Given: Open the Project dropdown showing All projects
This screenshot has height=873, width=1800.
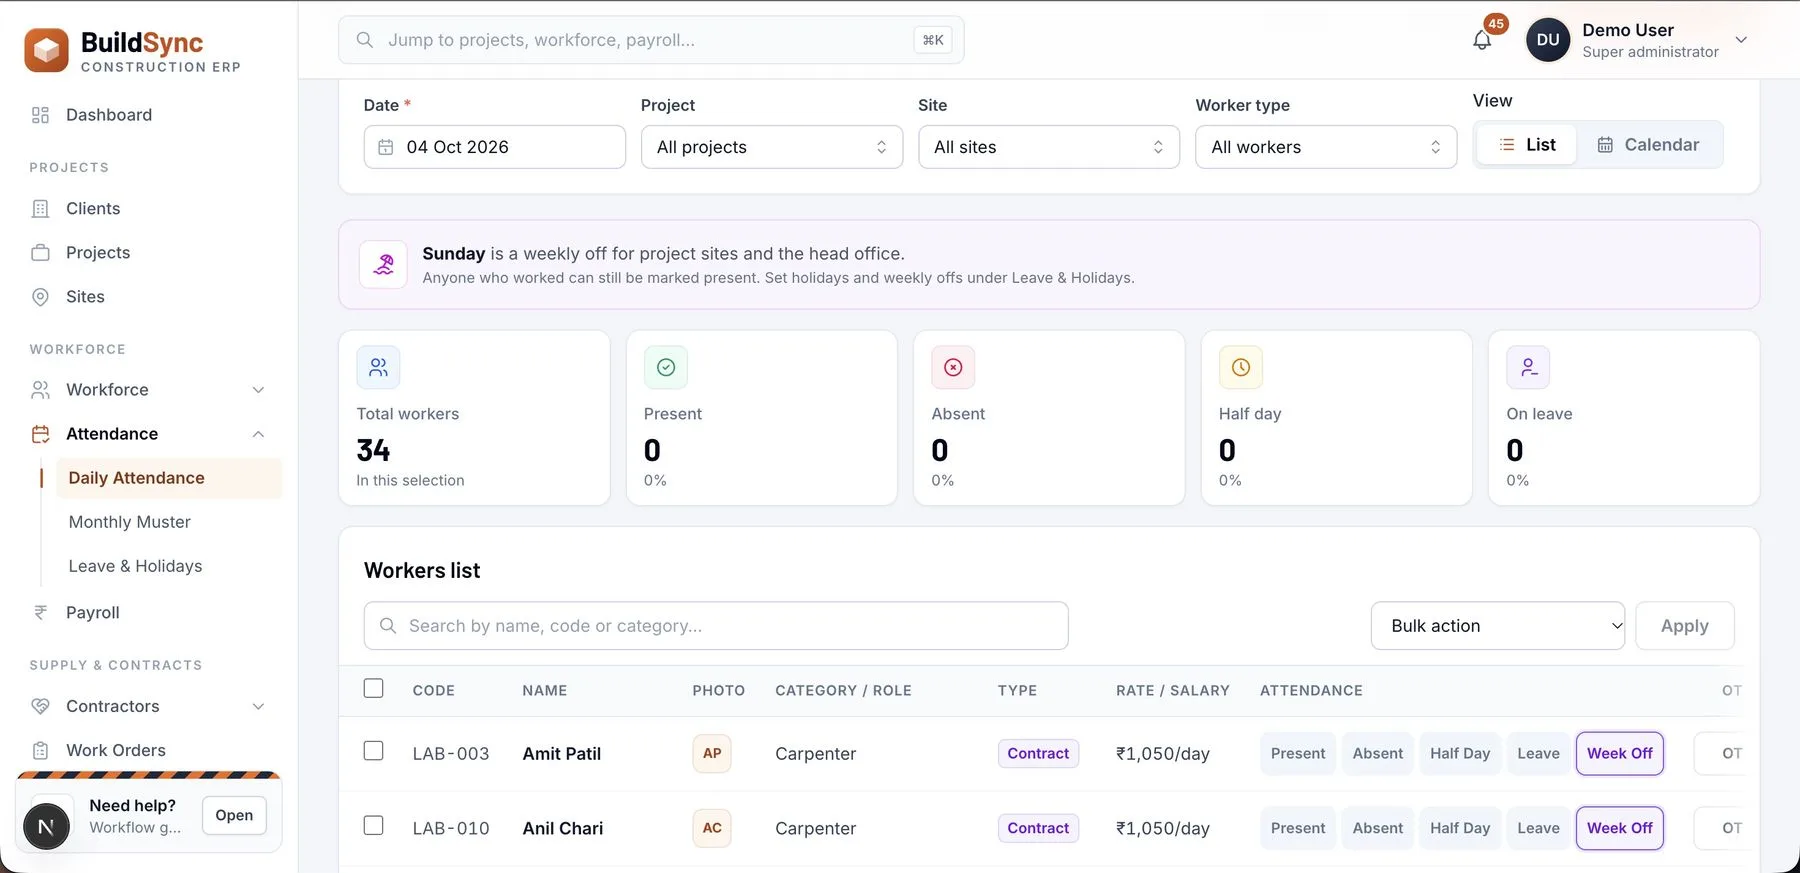Looking at the screenshot, I should point(772,147).
